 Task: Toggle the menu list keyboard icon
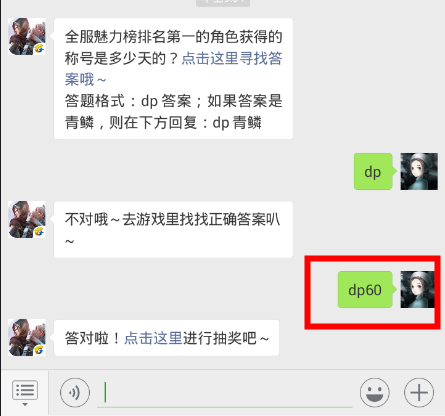coord(25,390)
